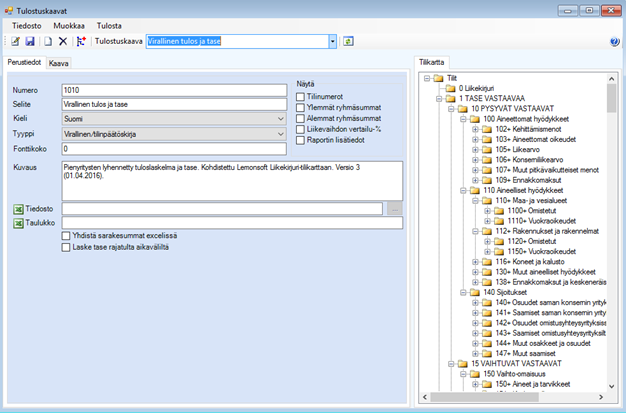The image size is (626, 413).
Task: Check Laske tase rajatulta aikaväliltä
Action: tap(66, 247)
